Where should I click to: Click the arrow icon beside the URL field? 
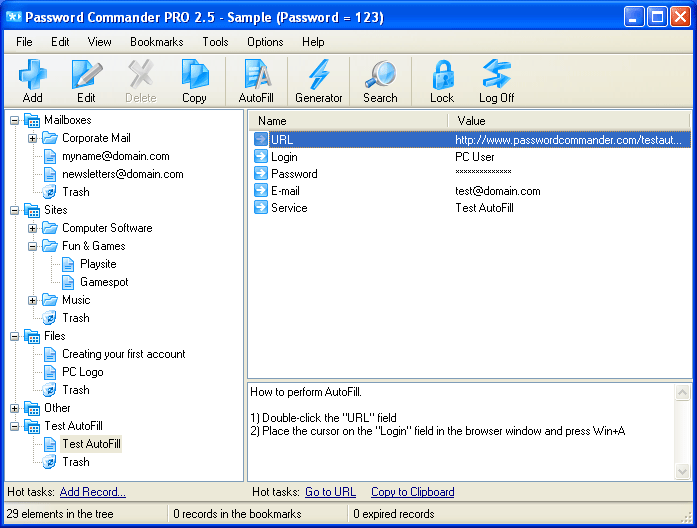tap(261, 139)
